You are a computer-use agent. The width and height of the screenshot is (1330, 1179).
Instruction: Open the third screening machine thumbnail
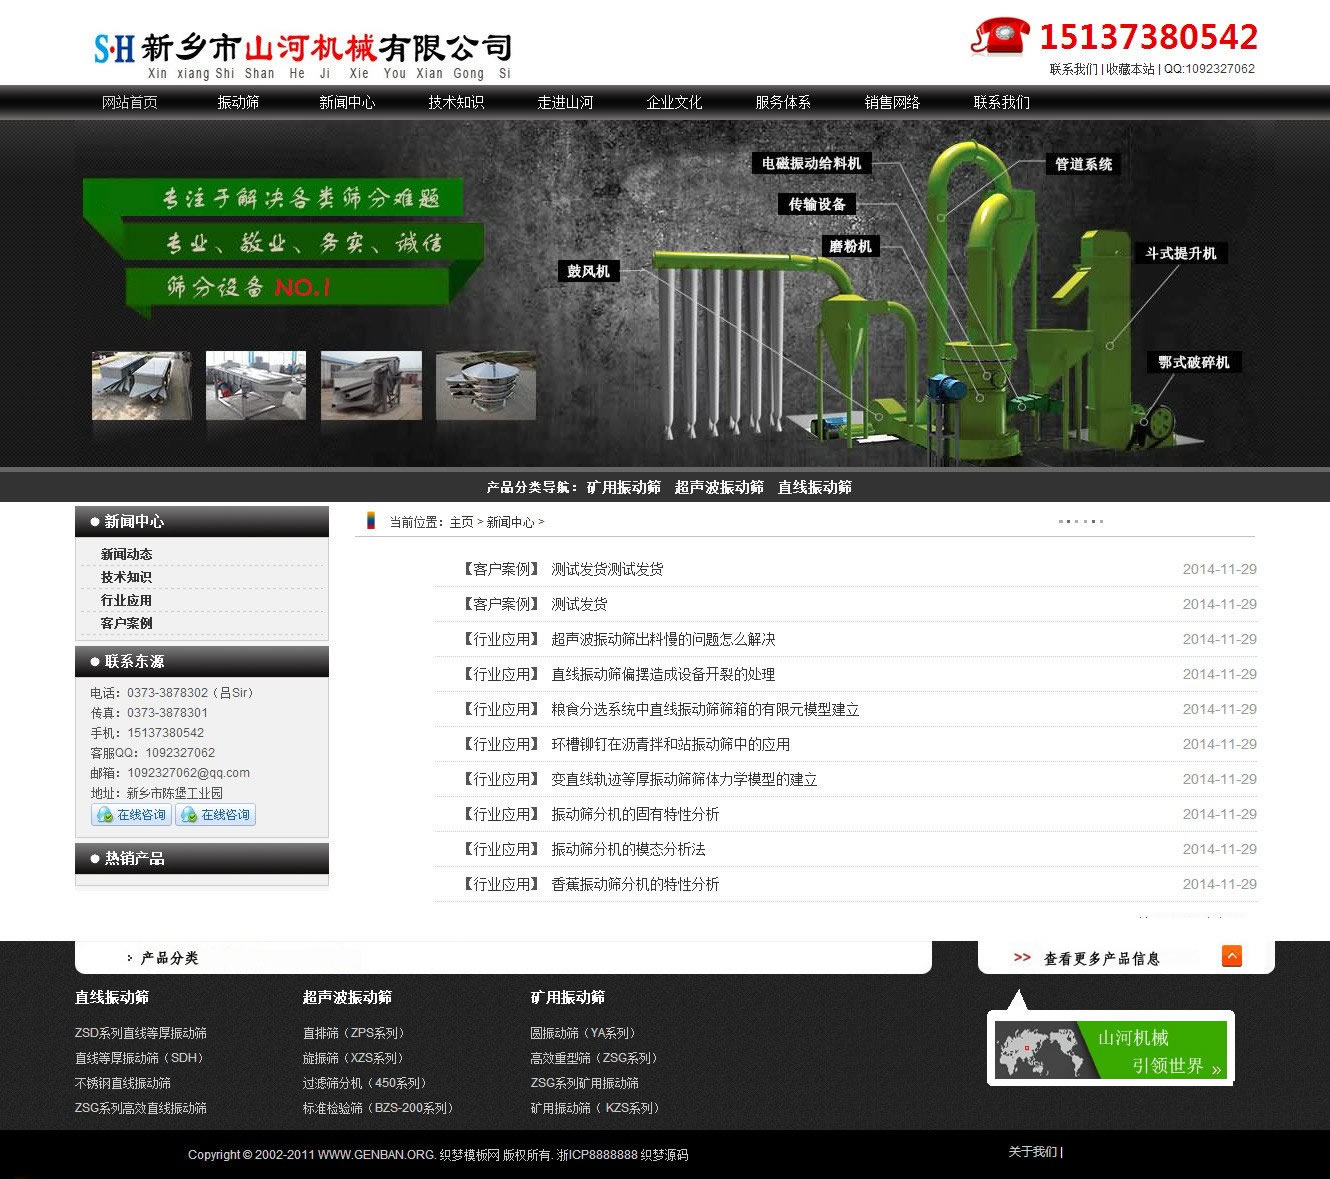pyautogui.click(x=371, y=385)
